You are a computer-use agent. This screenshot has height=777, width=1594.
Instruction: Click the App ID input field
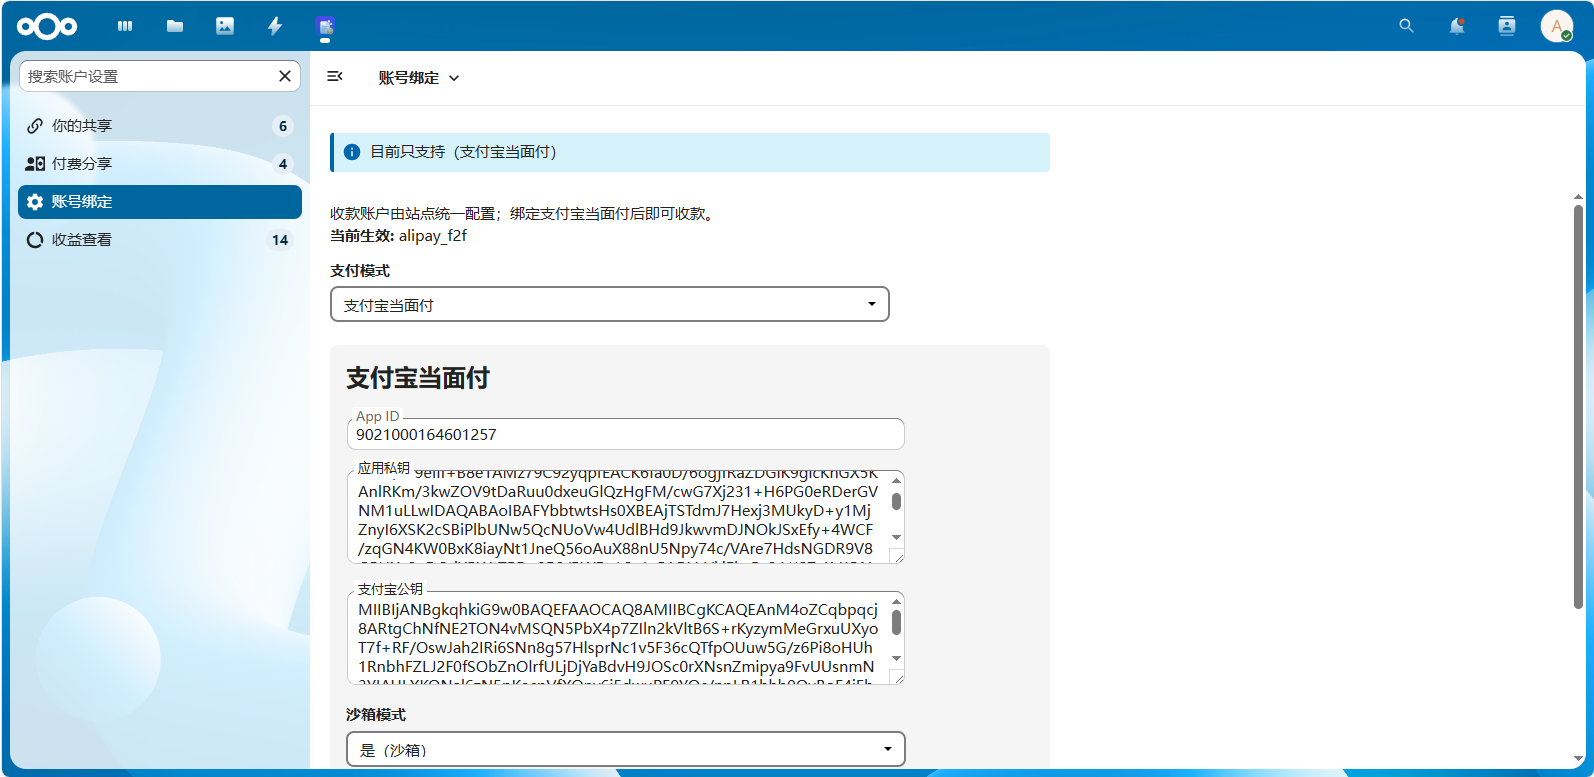[x=625, y=434]
